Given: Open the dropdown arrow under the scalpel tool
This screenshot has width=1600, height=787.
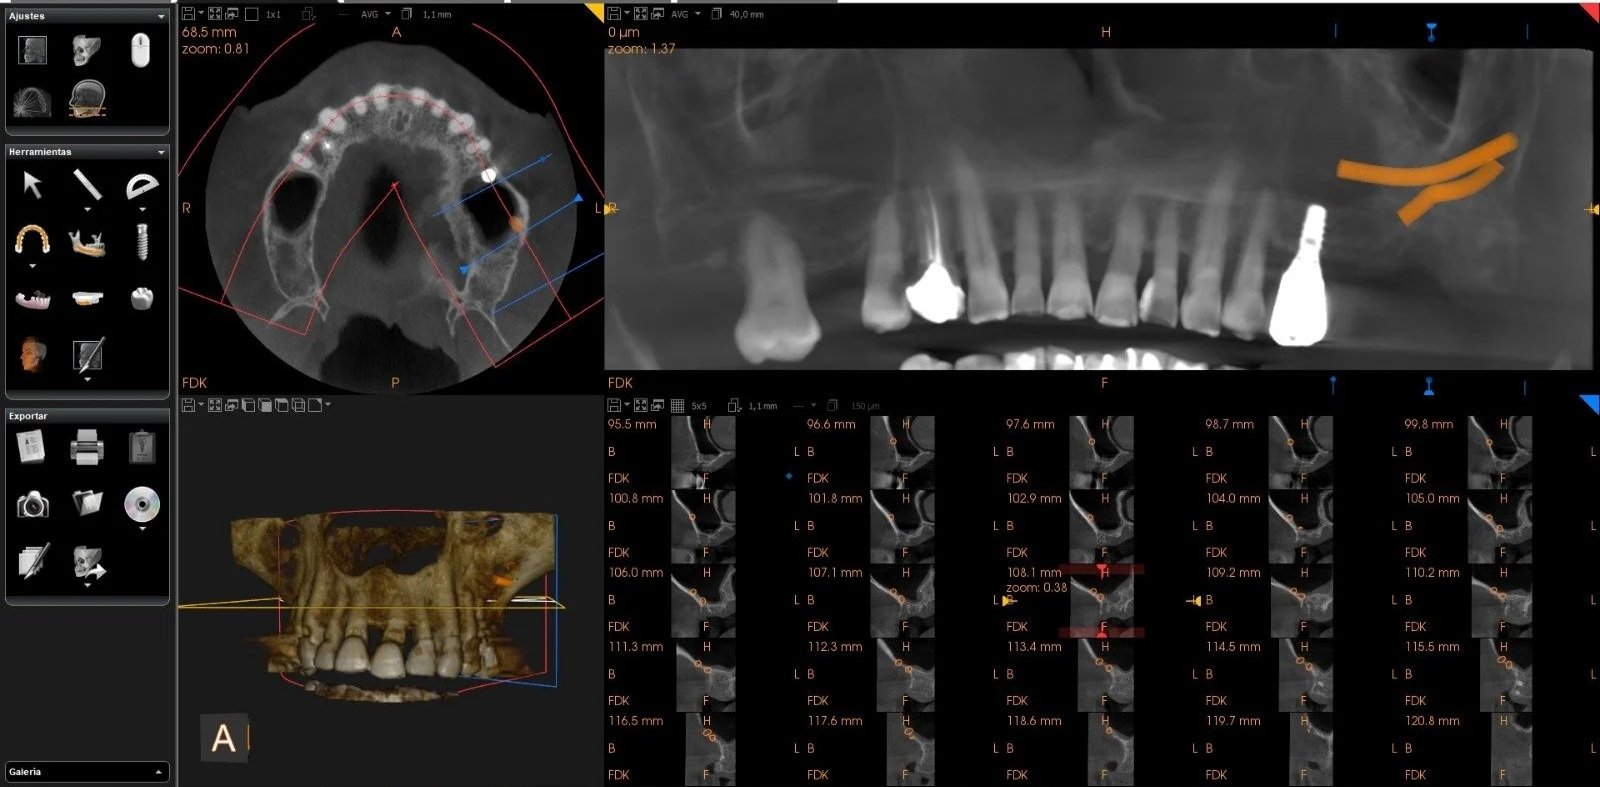Looking at the screenshot, I should coord(87,379).
